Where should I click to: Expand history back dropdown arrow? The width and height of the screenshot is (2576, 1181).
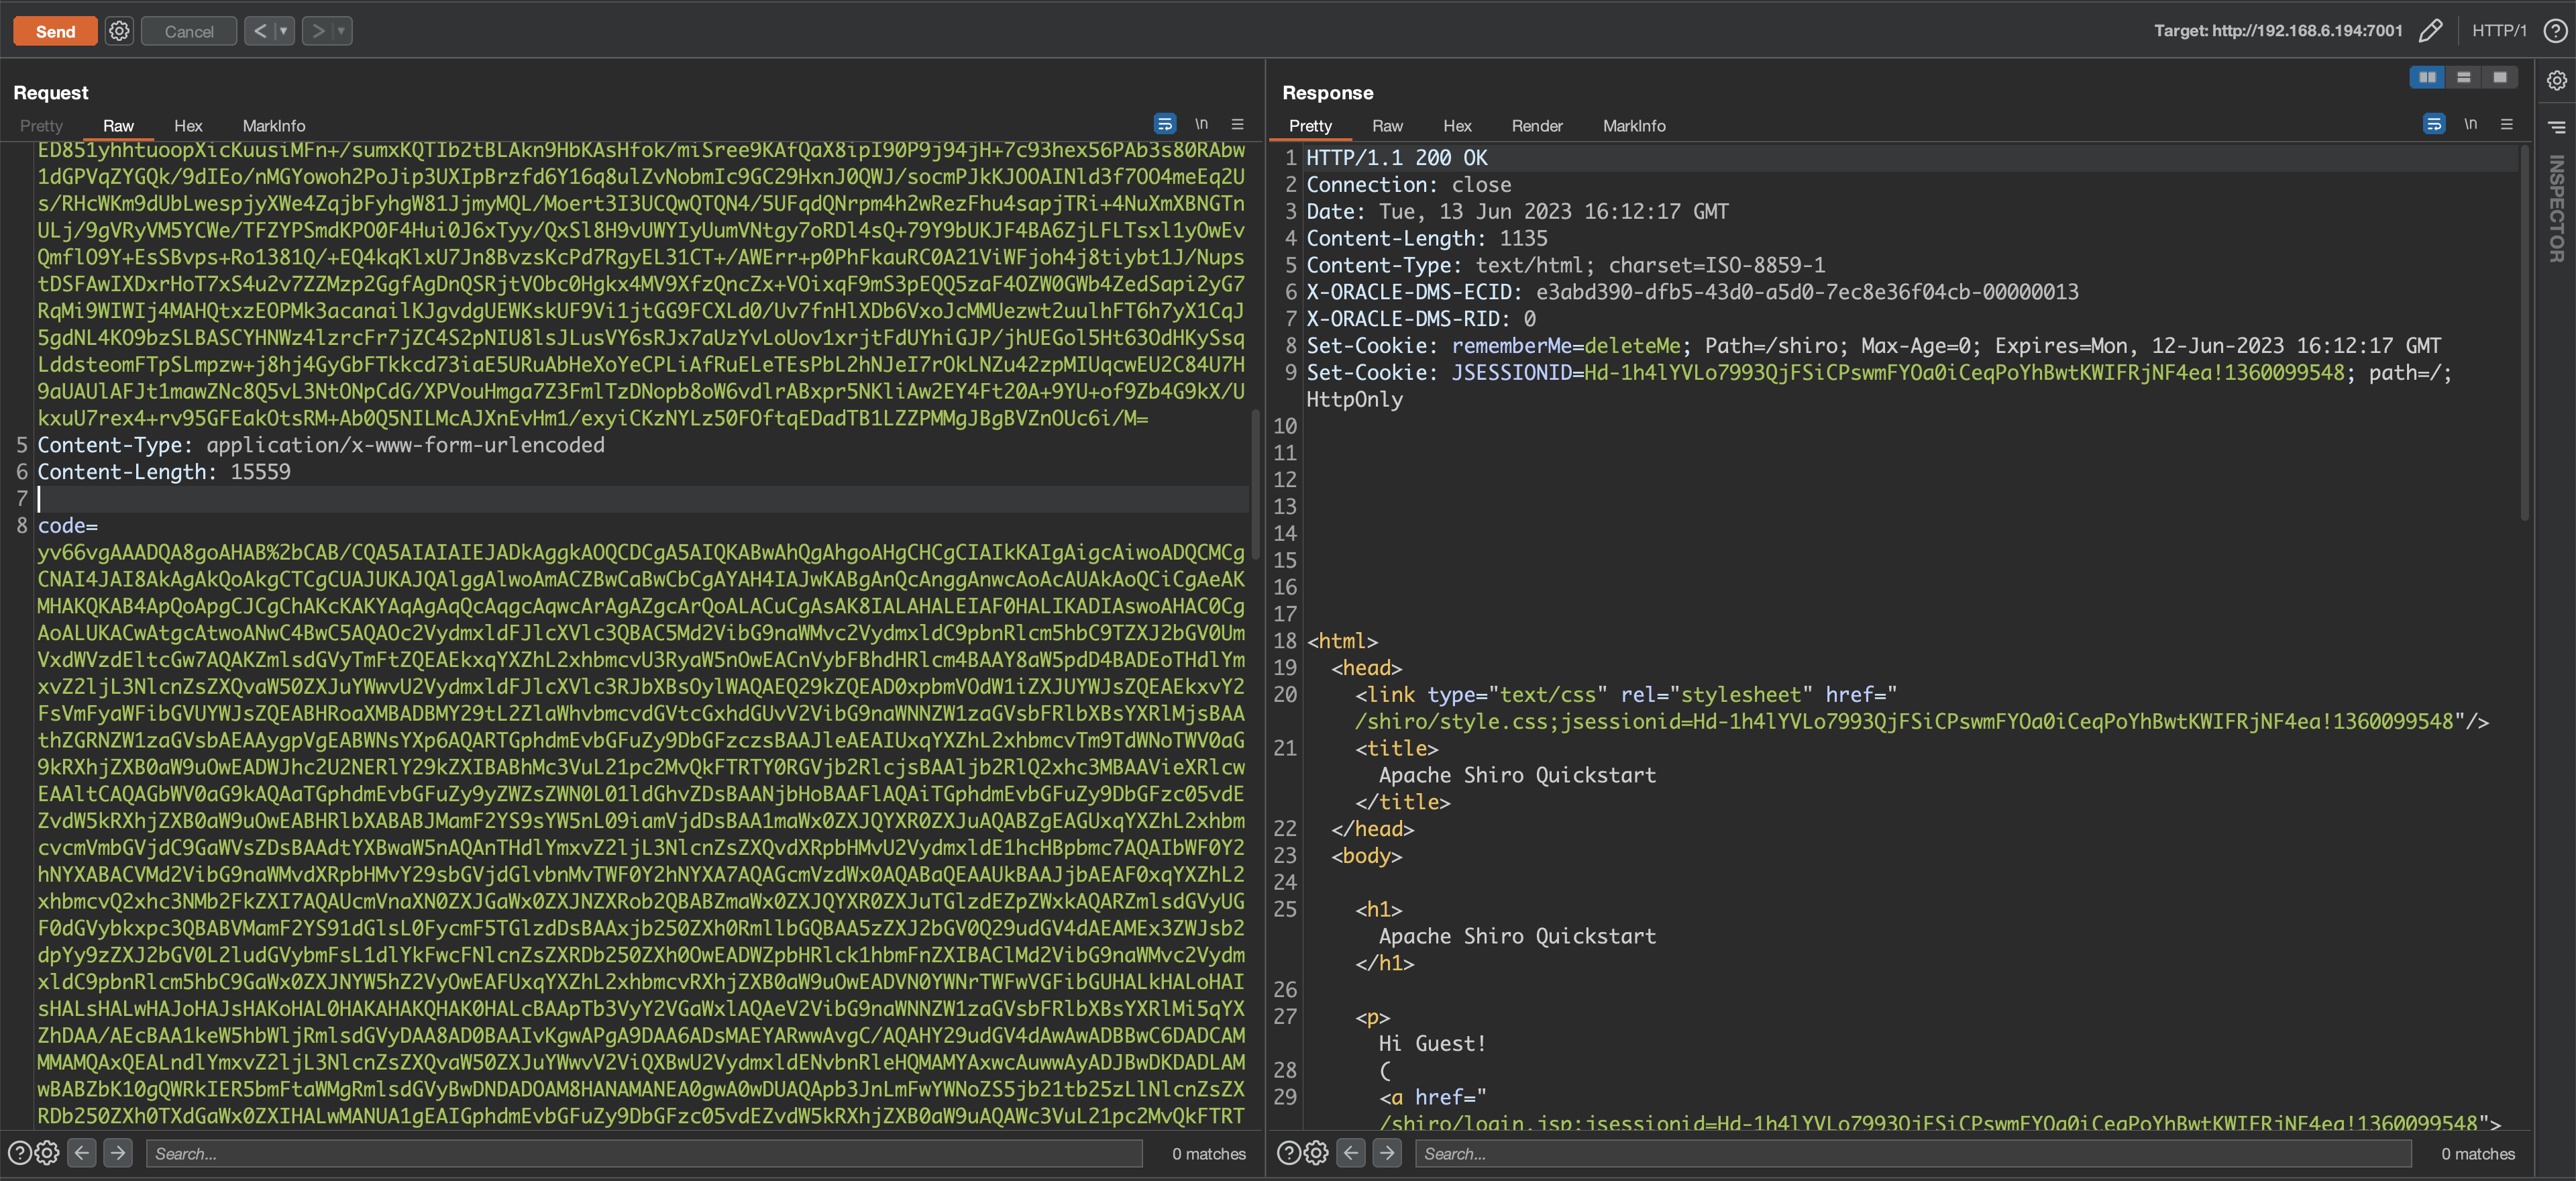click(284, 31)
